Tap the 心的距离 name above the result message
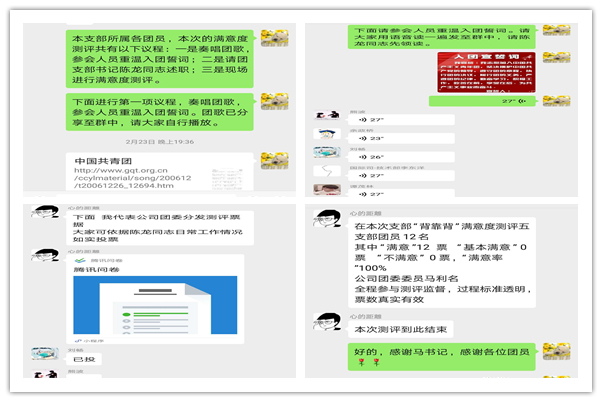602x402 pixels. tap(365, 213)
